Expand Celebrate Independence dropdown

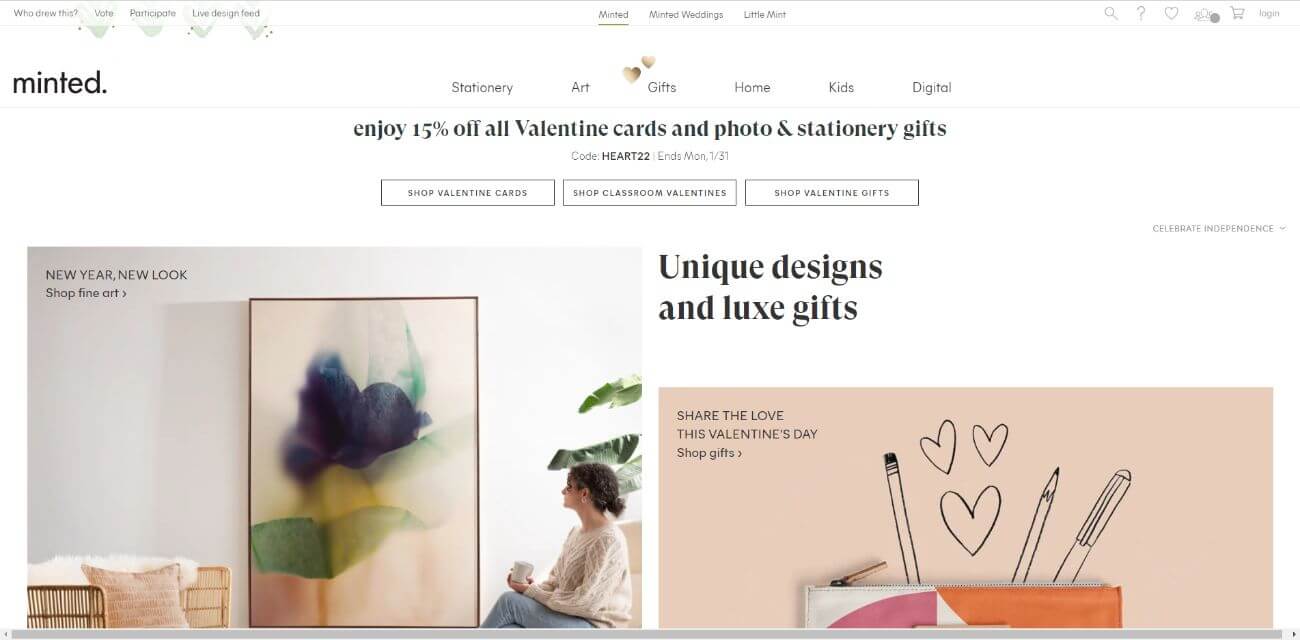[x=1219, y=228]
